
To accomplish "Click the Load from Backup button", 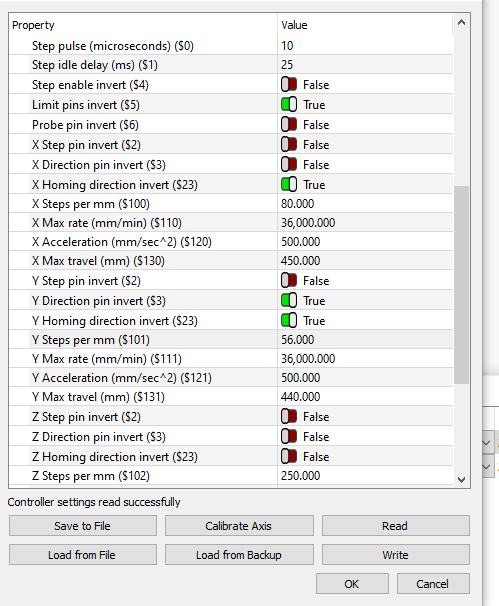I will pyautogui.click(x=239, y=555).
